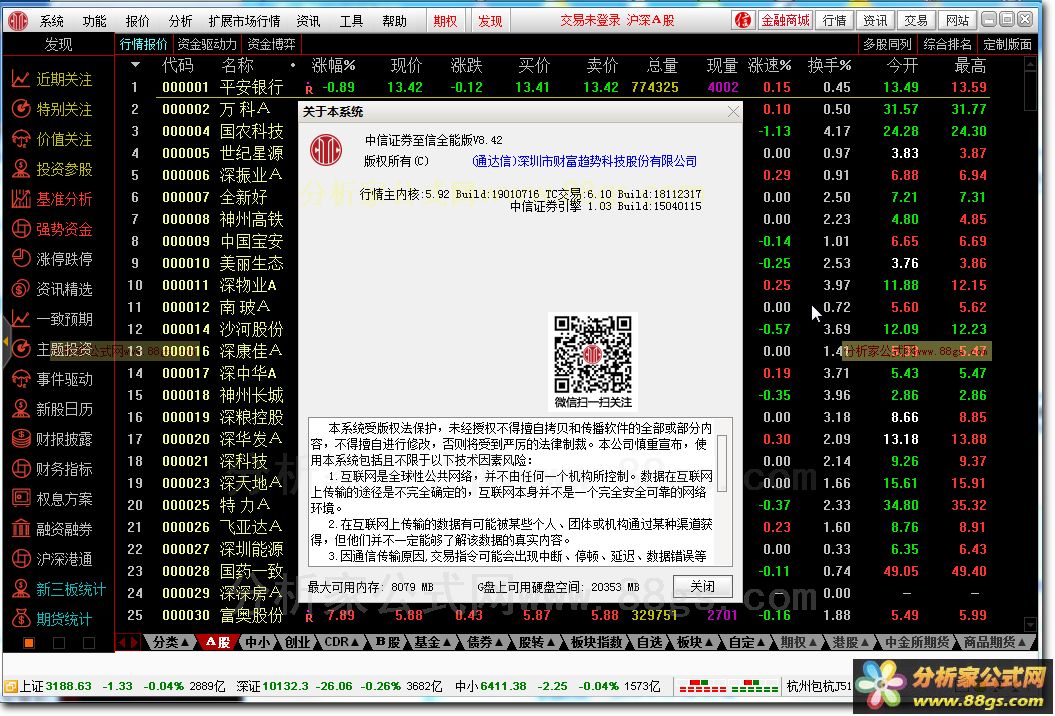
Task: Sort by 换手% column header
Action: click(x=829, y=65)
